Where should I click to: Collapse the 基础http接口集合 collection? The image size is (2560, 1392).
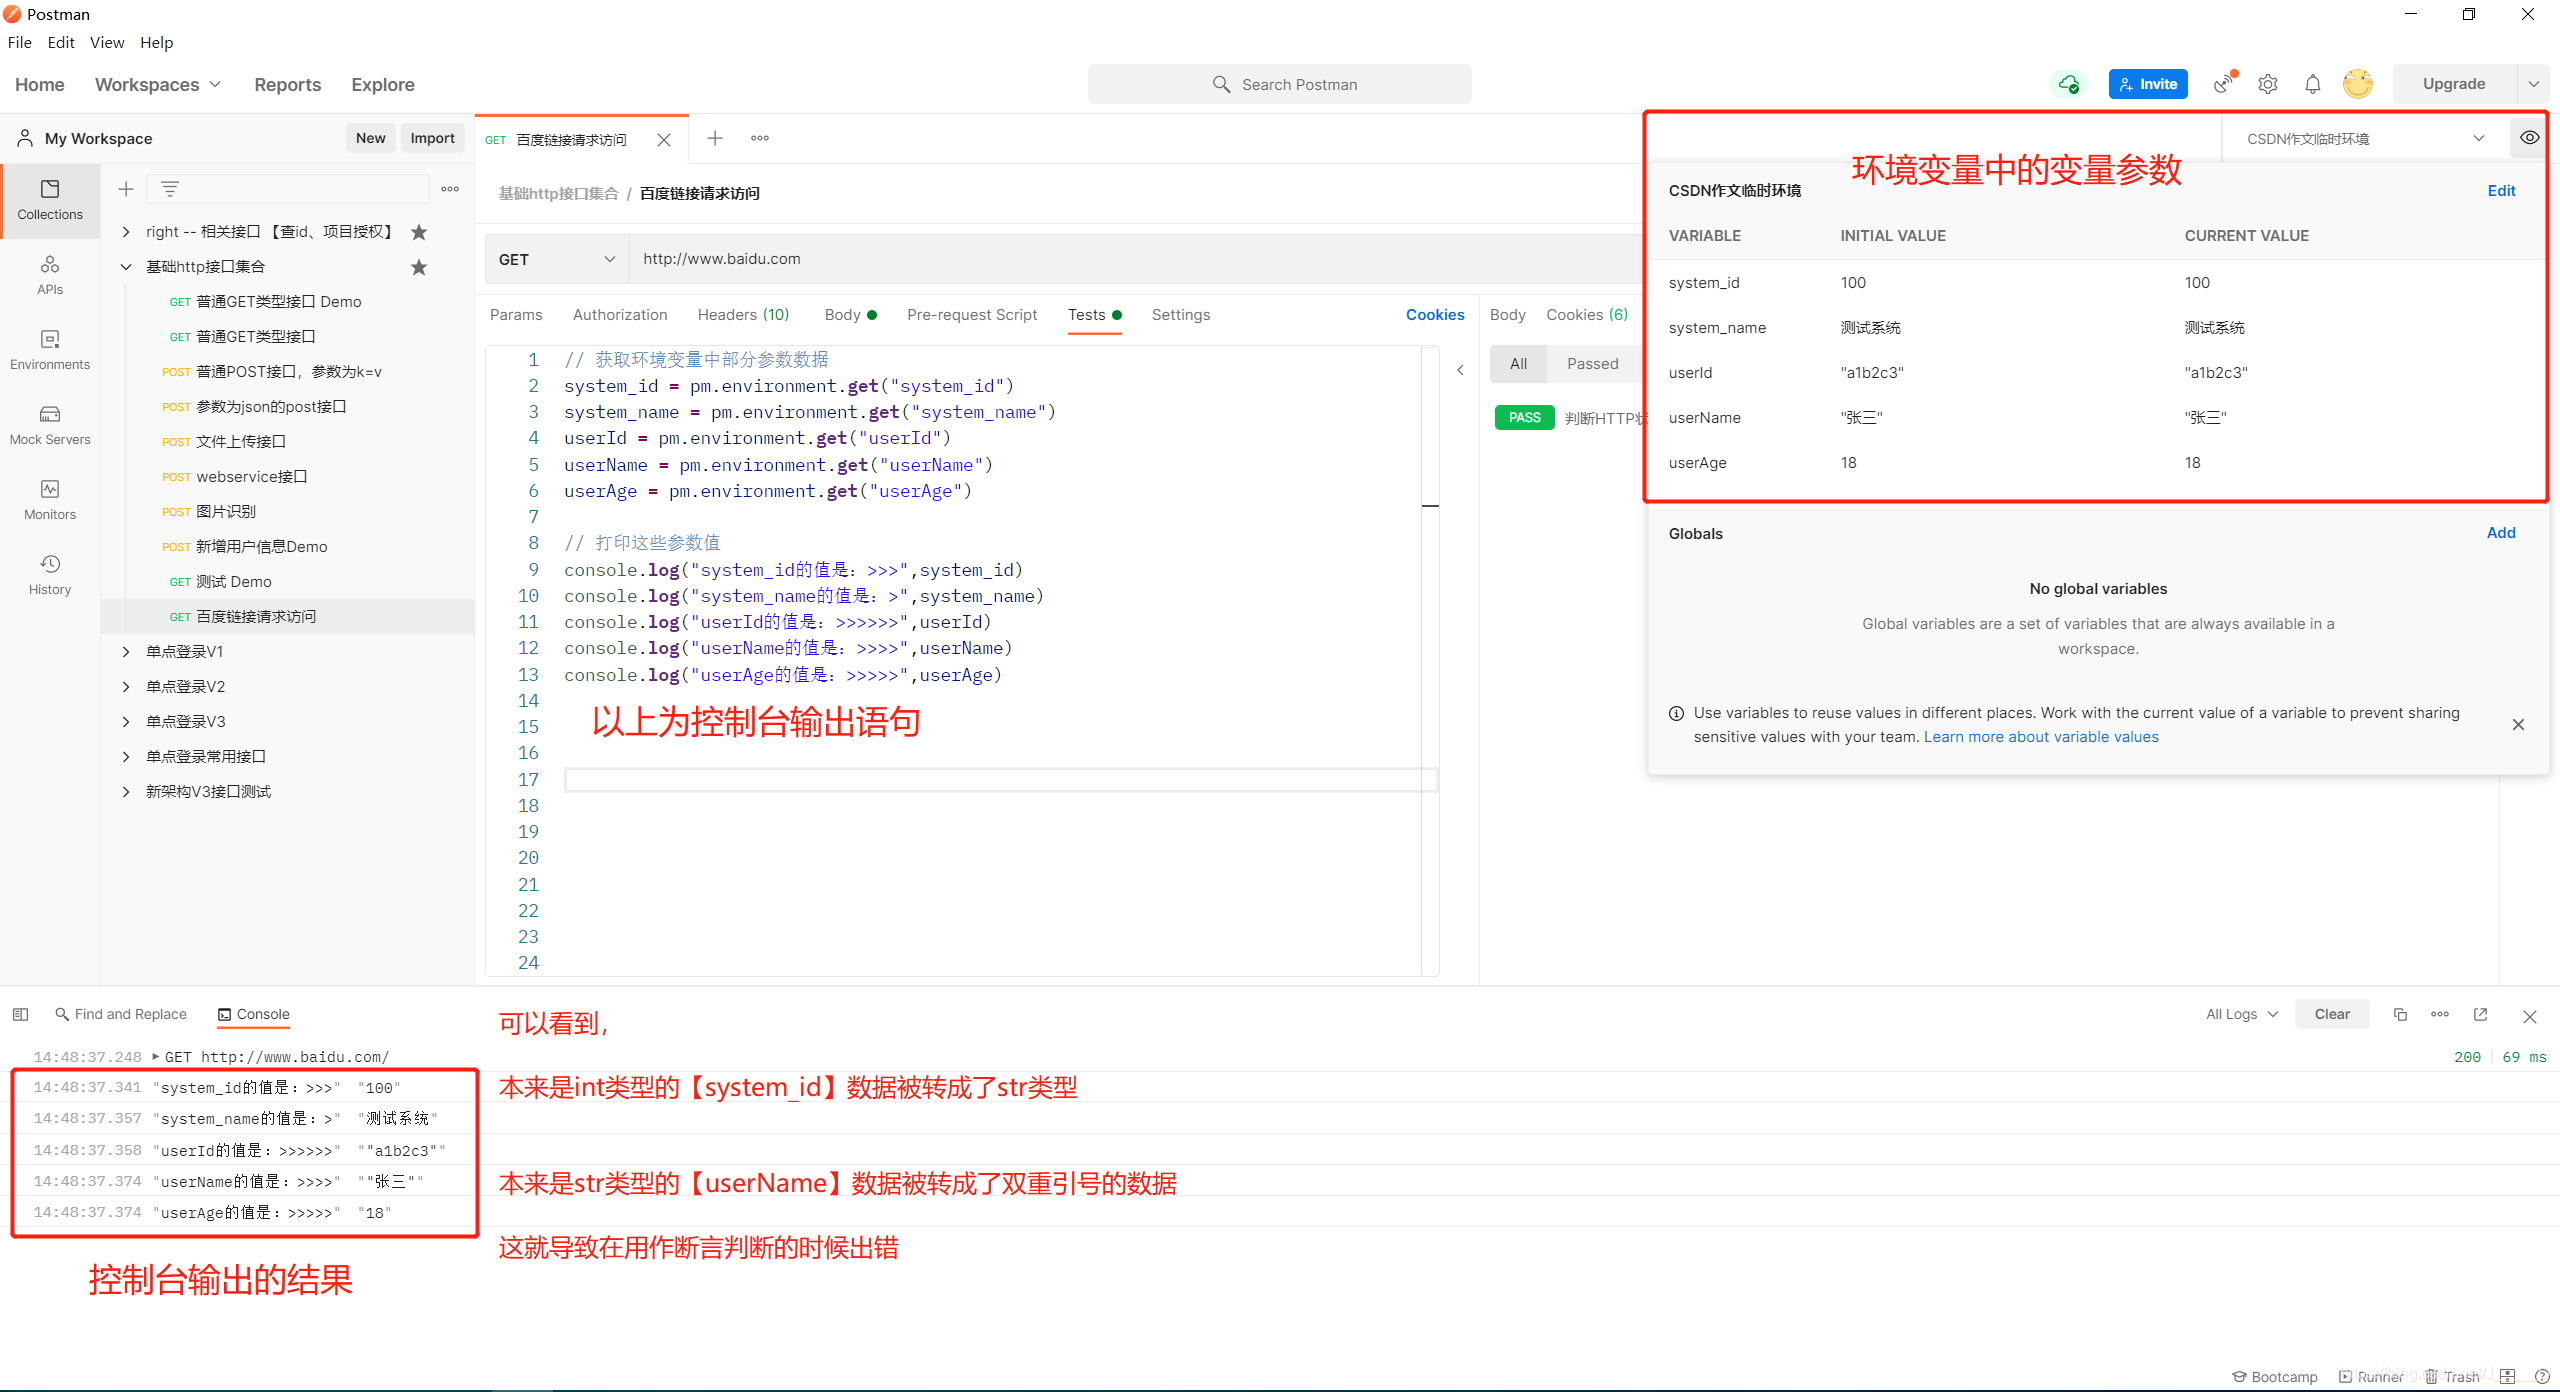click(126, 267)
